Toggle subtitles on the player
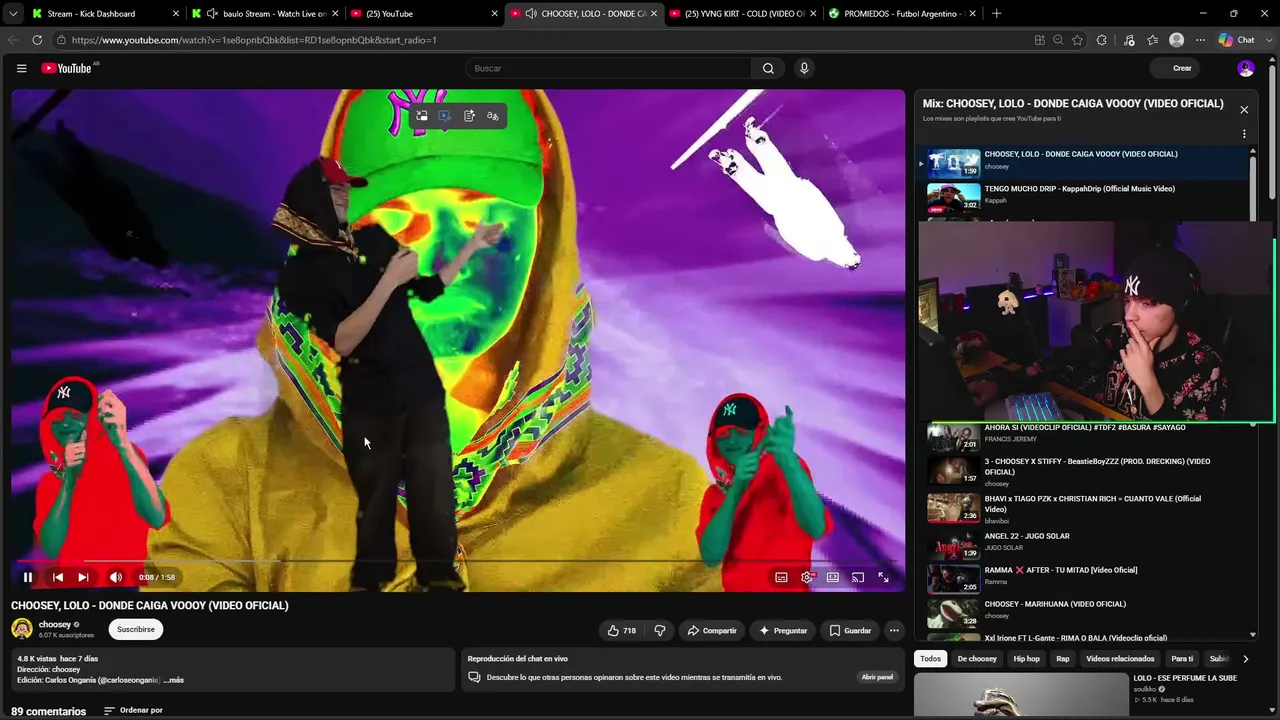The width and height of the screenshot is (1280, 720). pyautogui.click(x=782, y=577)
